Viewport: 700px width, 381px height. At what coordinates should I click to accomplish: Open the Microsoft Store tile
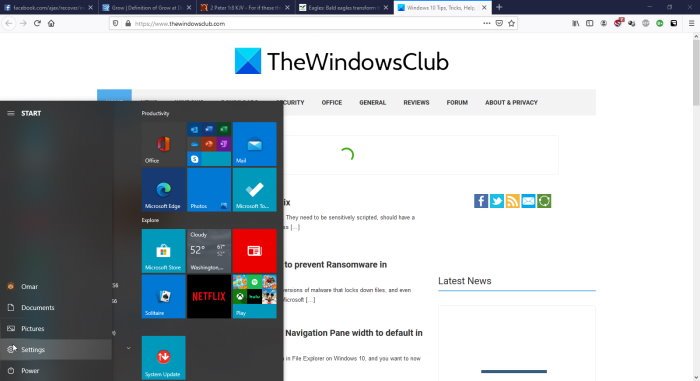coord(163,251)
